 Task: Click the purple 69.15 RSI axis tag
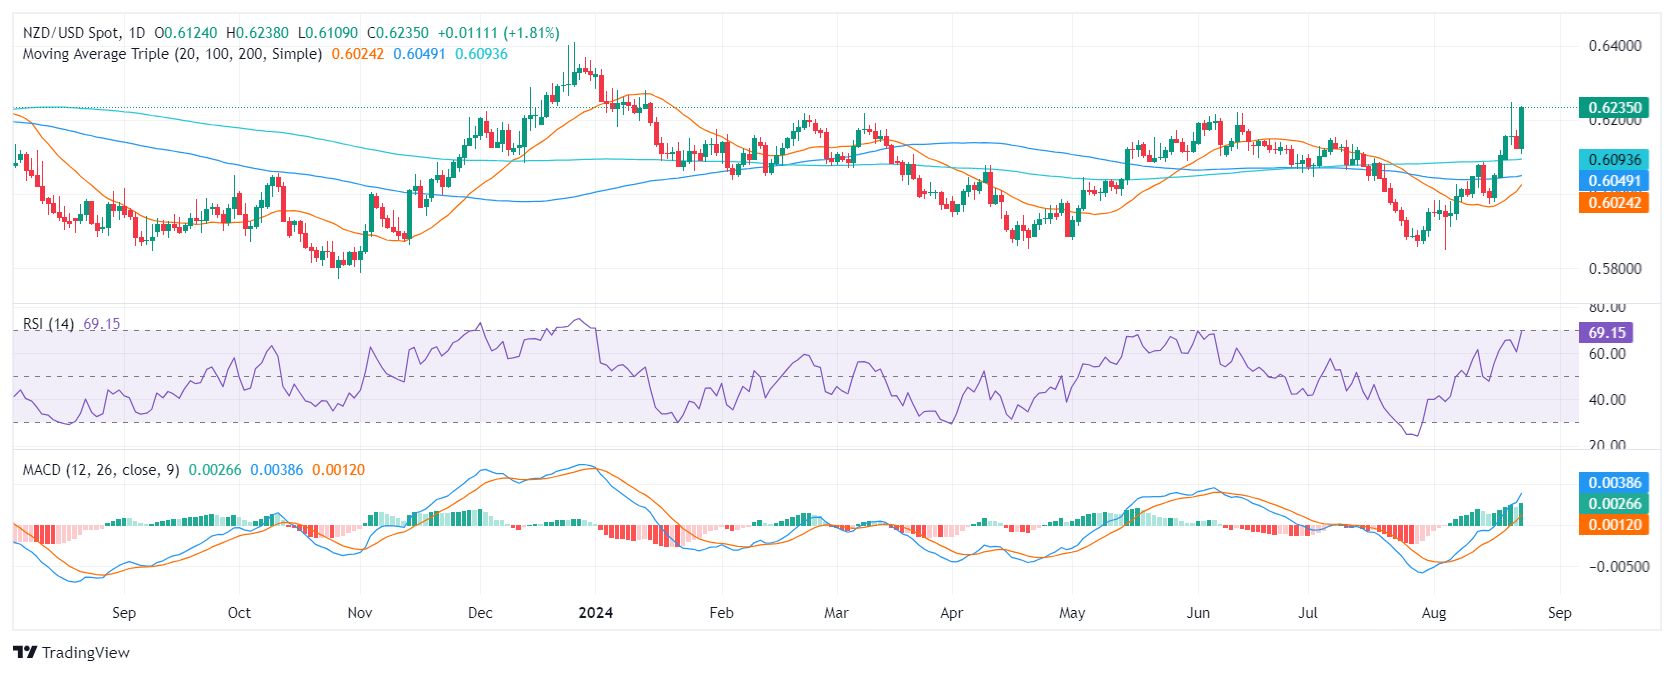pyautogui.click(x=1606, y=332)
